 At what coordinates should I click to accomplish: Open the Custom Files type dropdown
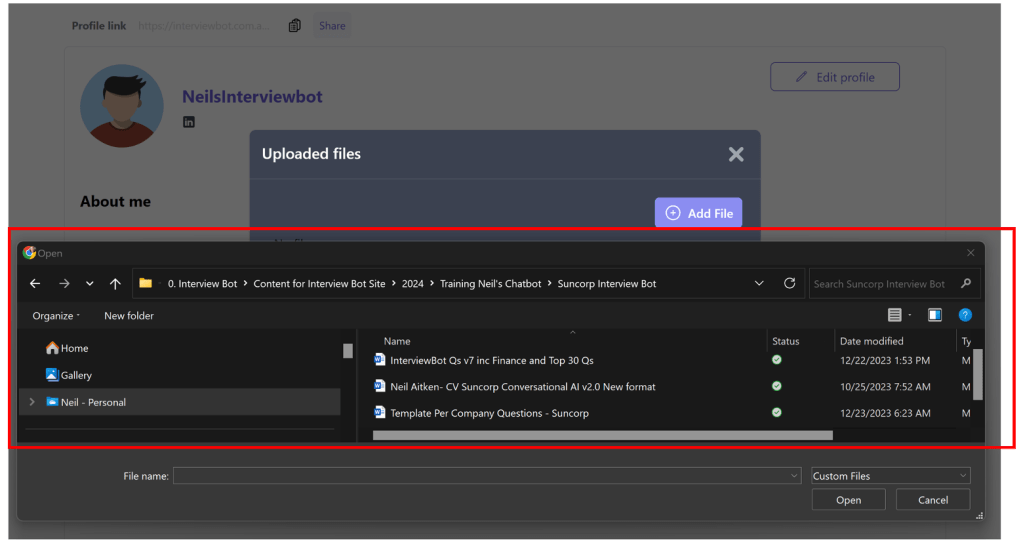pyautogui.click(x=890, y=476)
